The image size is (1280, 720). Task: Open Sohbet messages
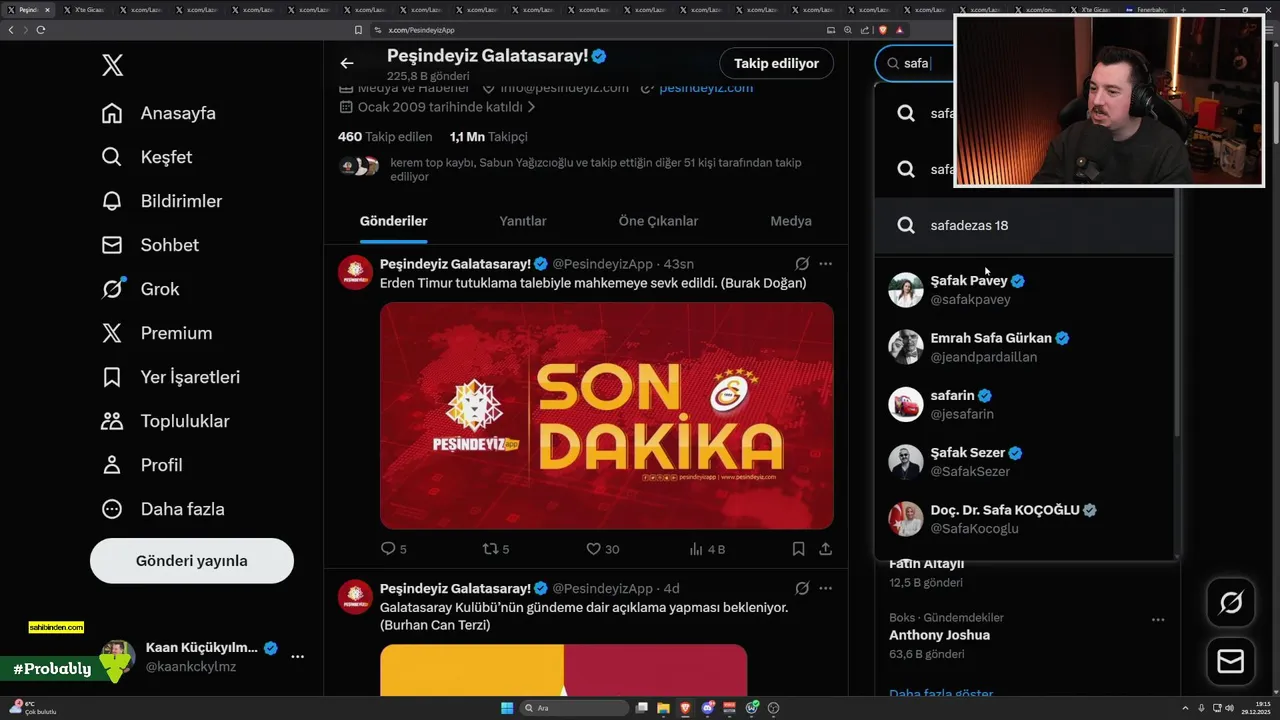(150, 245)
